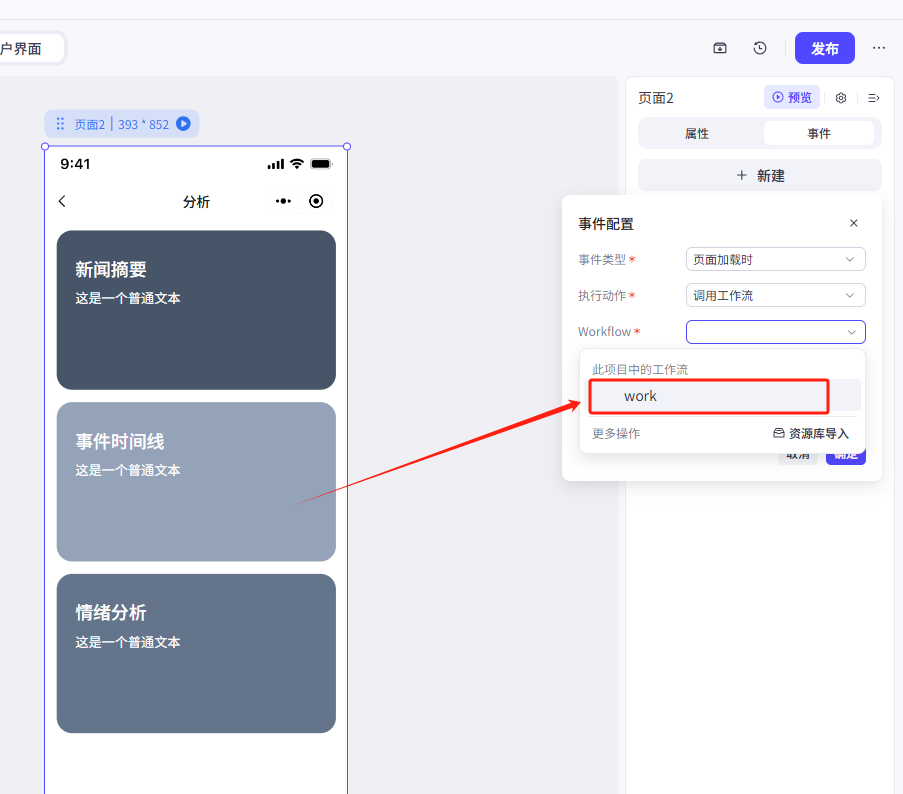
Task: Click the circular record icon in phone header
Action: click(316, 201)
